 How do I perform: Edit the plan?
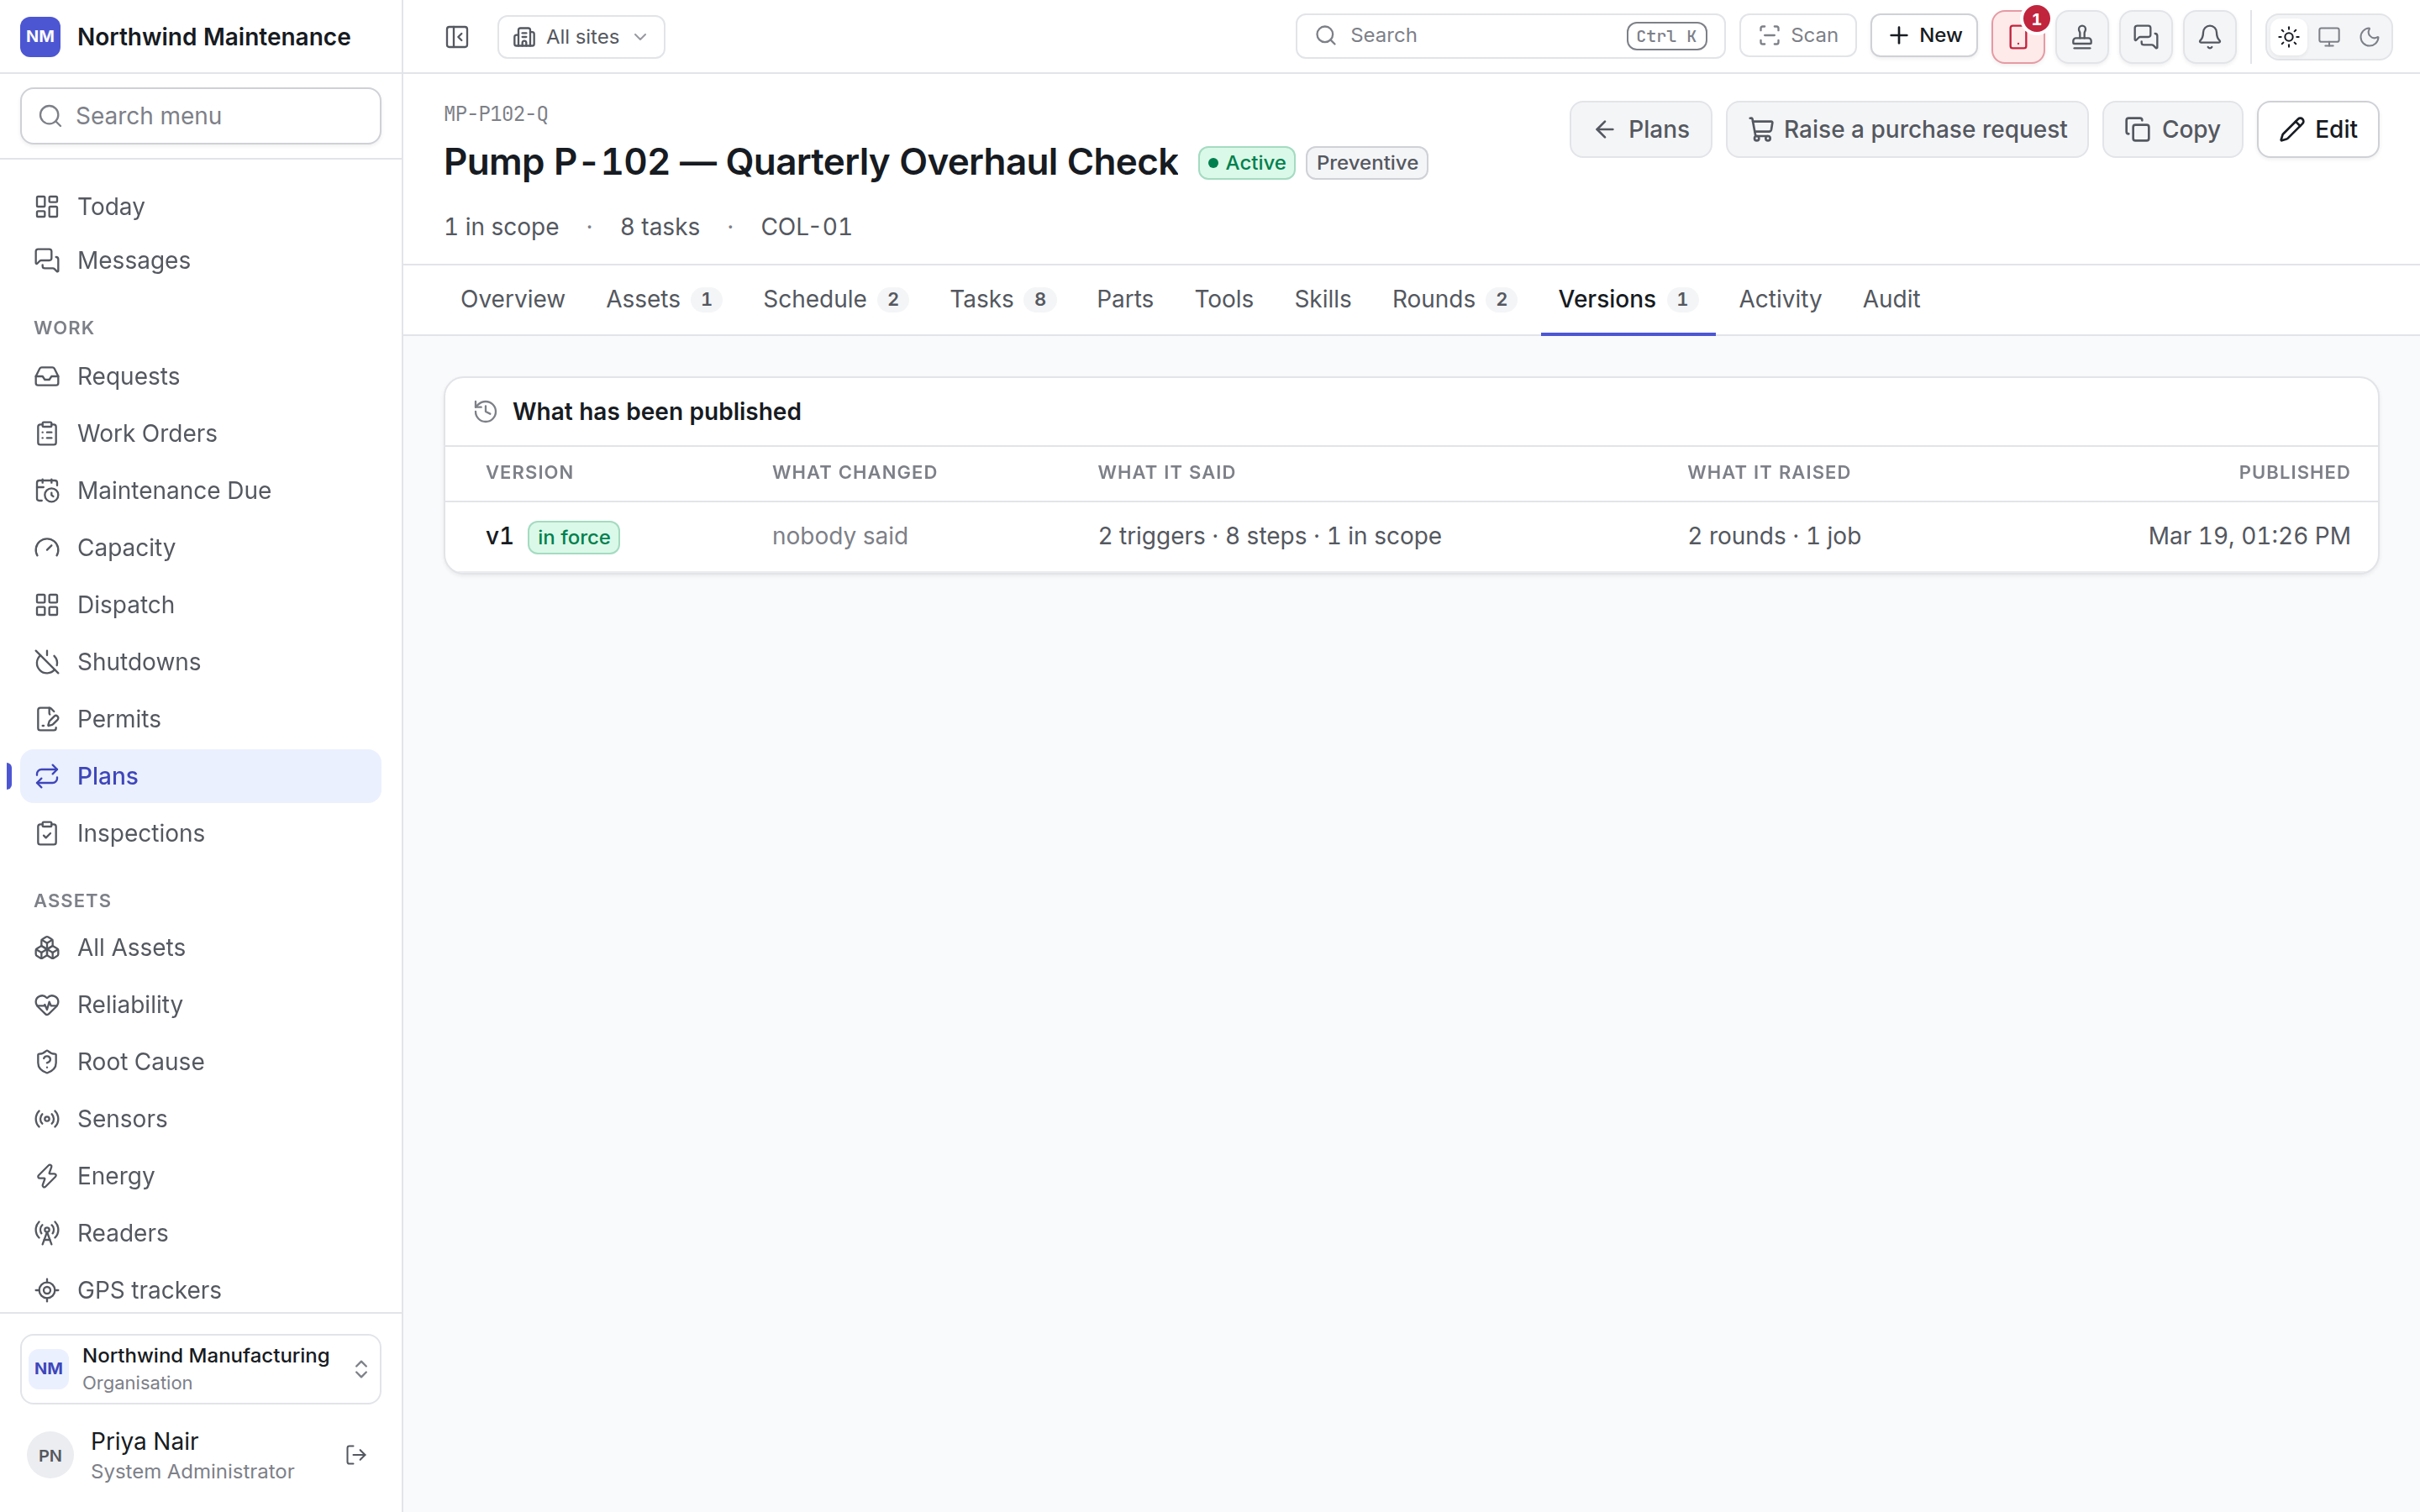click(x=2318, y=129)
